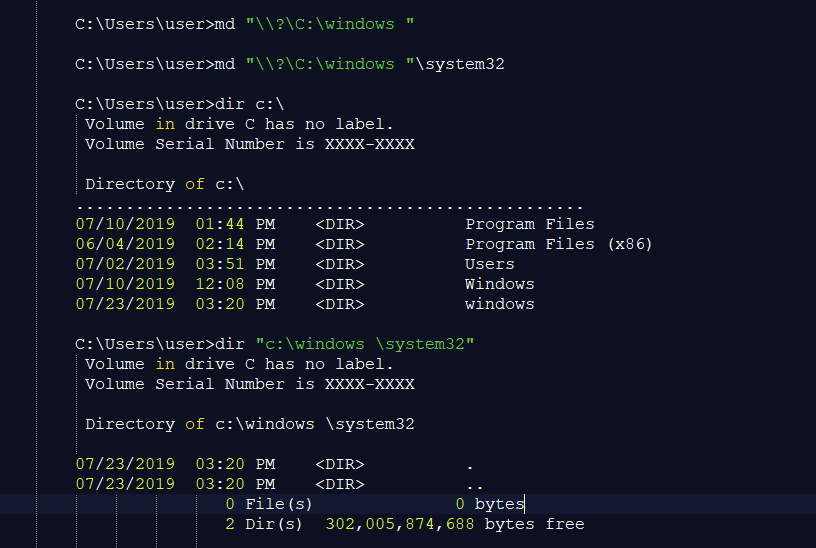
Task: Click the double-dot '..' parent directory entry
Action: (x=475, y=485)
